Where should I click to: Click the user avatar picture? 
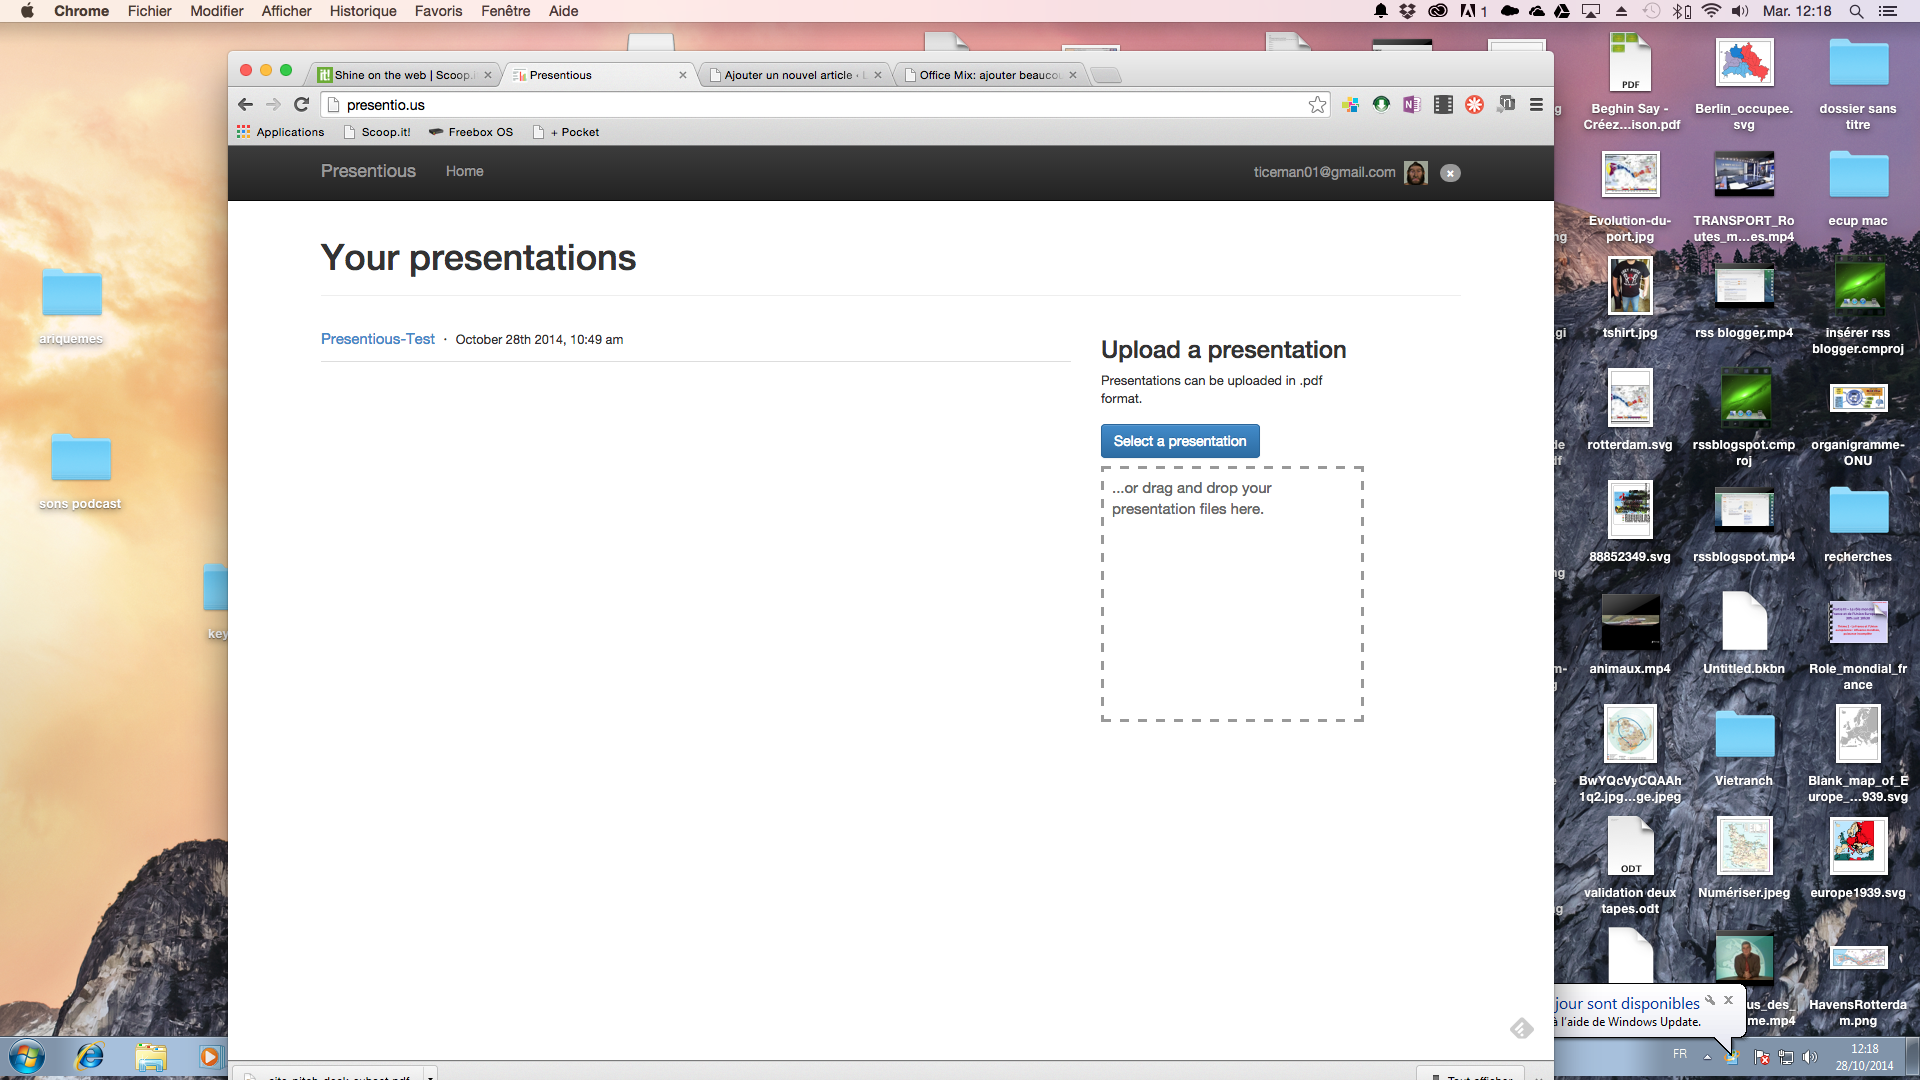1415,173
